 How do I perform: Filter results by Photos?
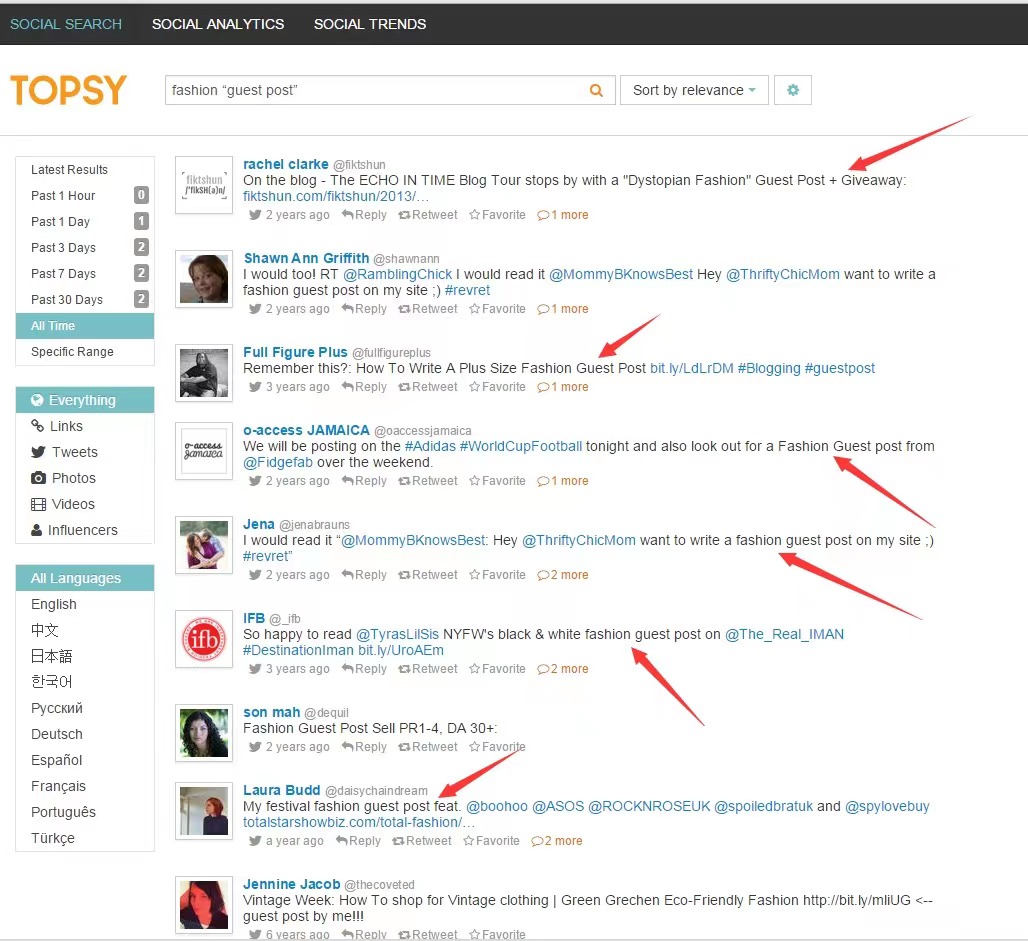85,478
